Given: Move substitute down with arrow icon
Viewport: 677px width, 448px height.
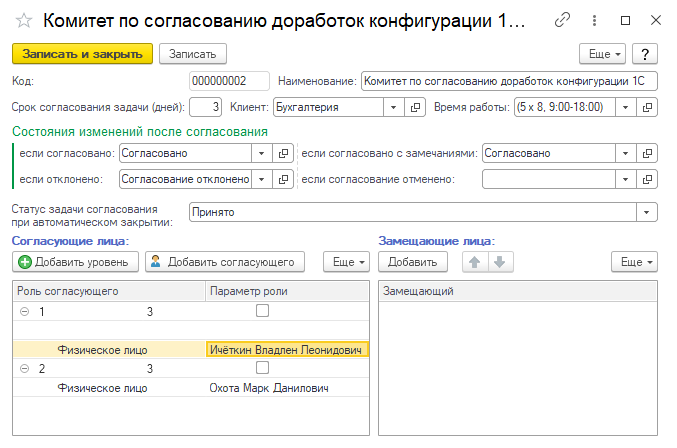Looking at the screenshot, I should coord(500,262).
